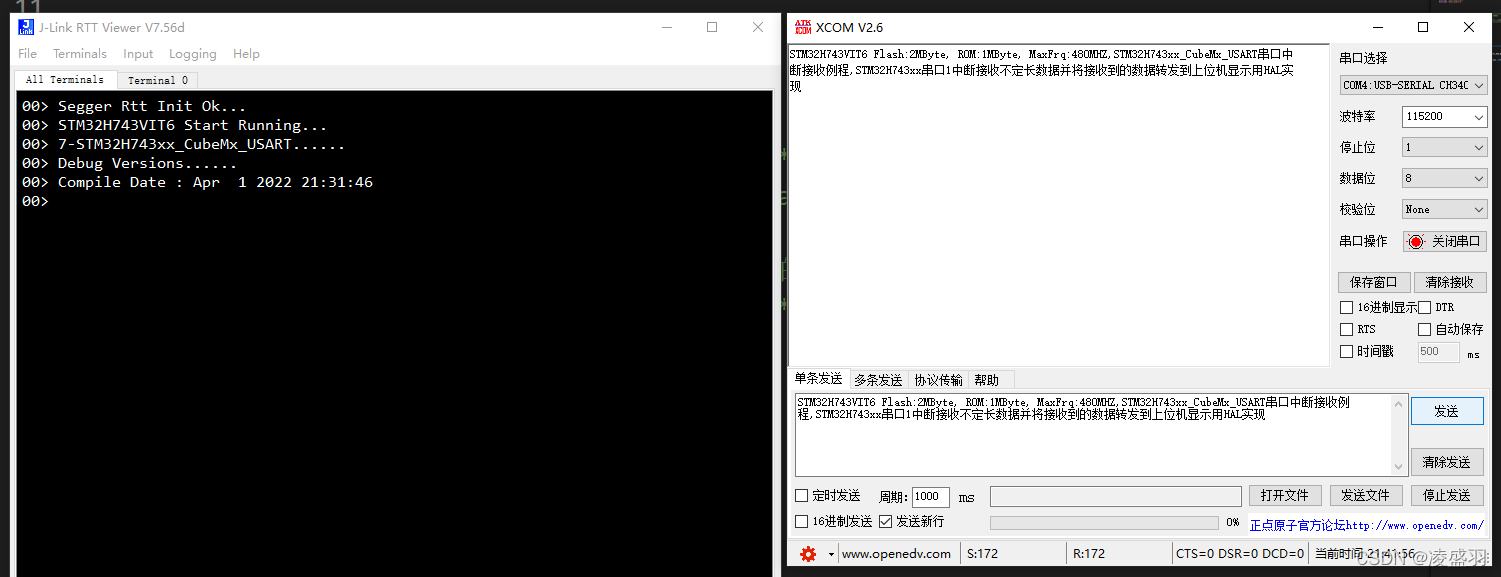
Task: Enable the 16进制显示 hex display checkbox
Action: pyautogui.click(x=1346, y=308)
